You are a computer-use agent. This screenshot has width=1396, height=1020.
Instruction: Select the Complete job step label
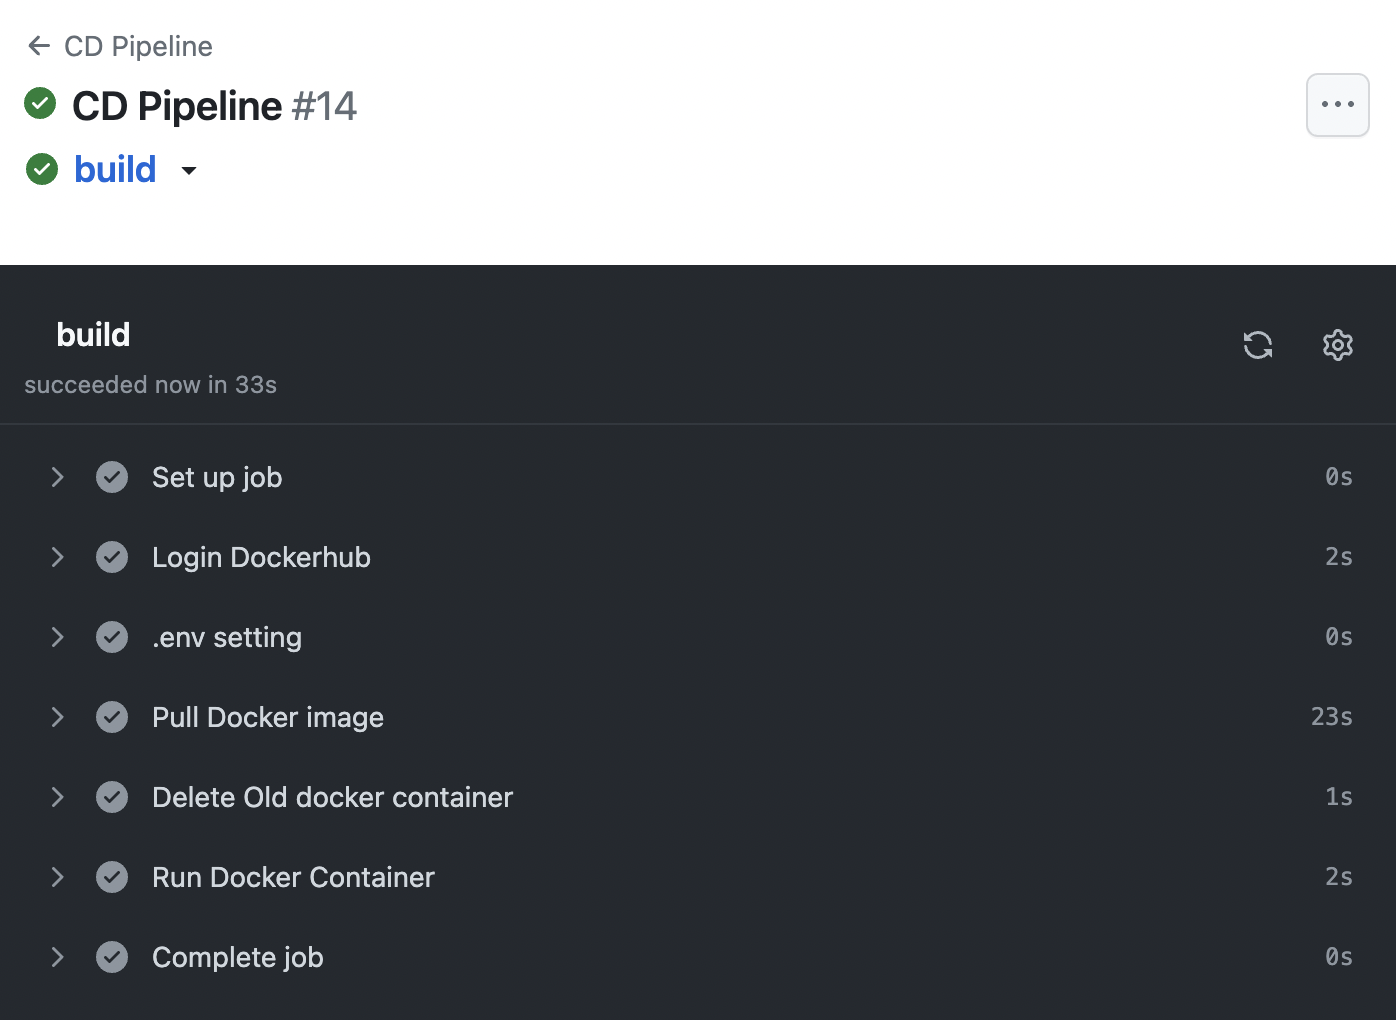(x=238, y=957)
